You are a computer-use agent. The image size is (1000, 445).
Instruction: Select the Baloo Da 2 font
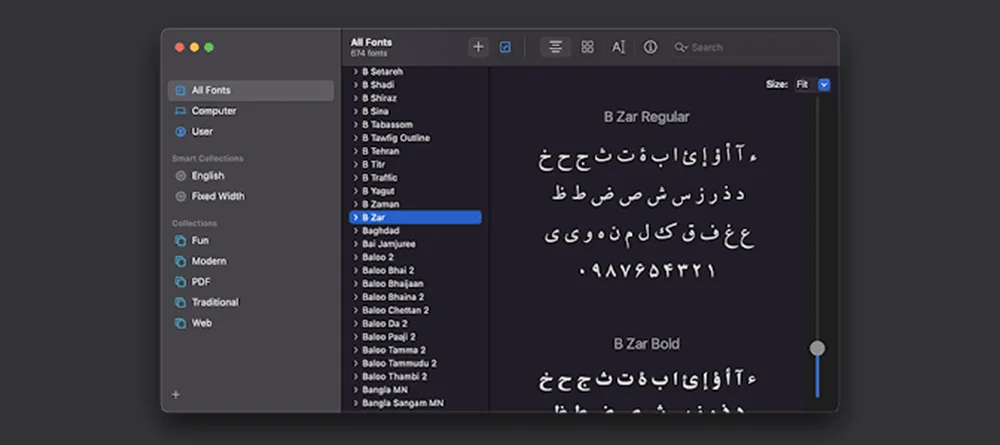pyautogui.click(x=416, y=324)
